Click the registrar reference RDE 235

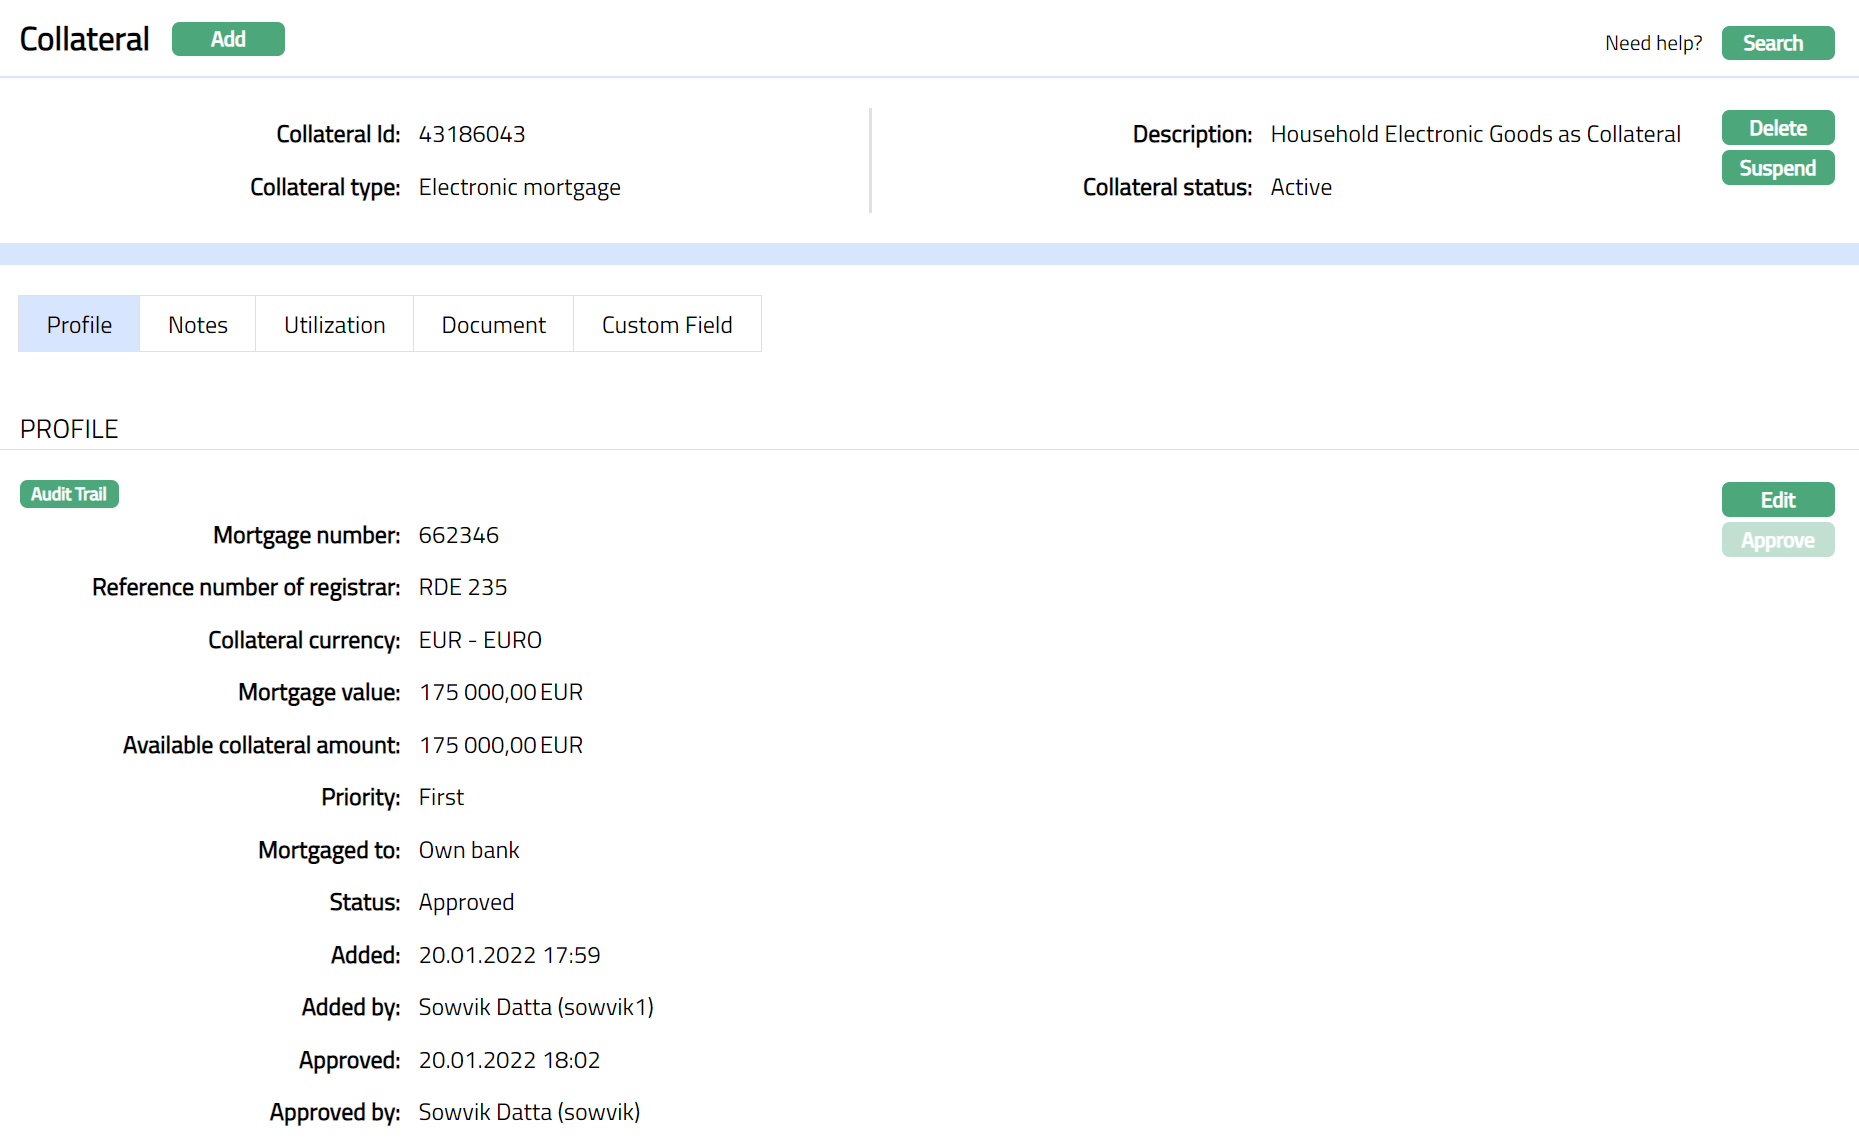462,587
